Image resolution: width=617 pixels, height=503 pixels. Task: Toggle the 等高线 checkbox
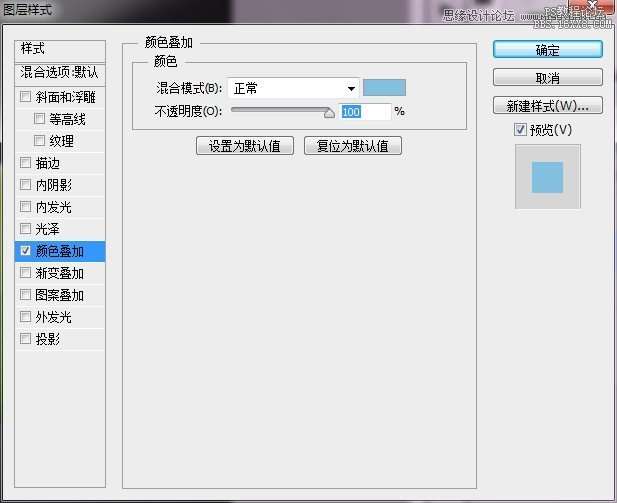[40, 119]
